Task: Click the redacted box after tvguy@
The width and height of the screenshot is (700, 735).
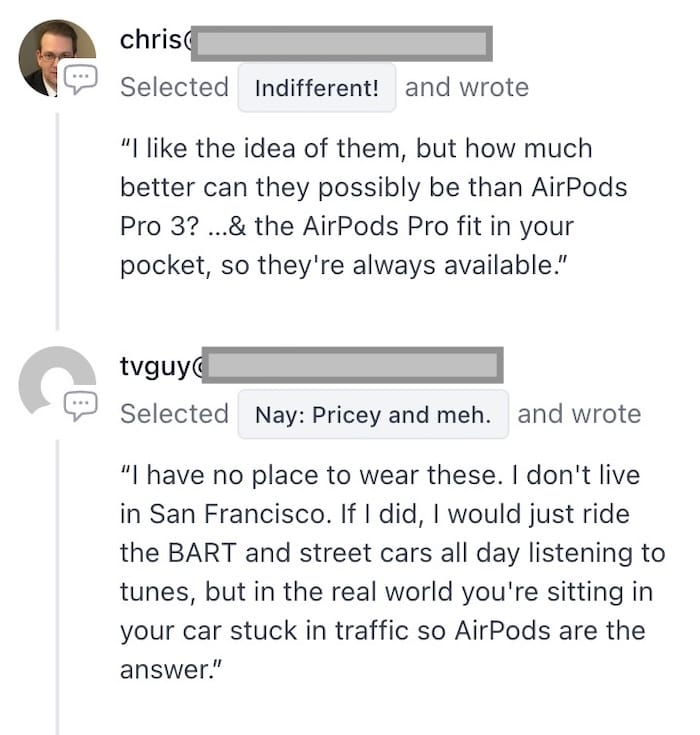Action: [353, 365]
